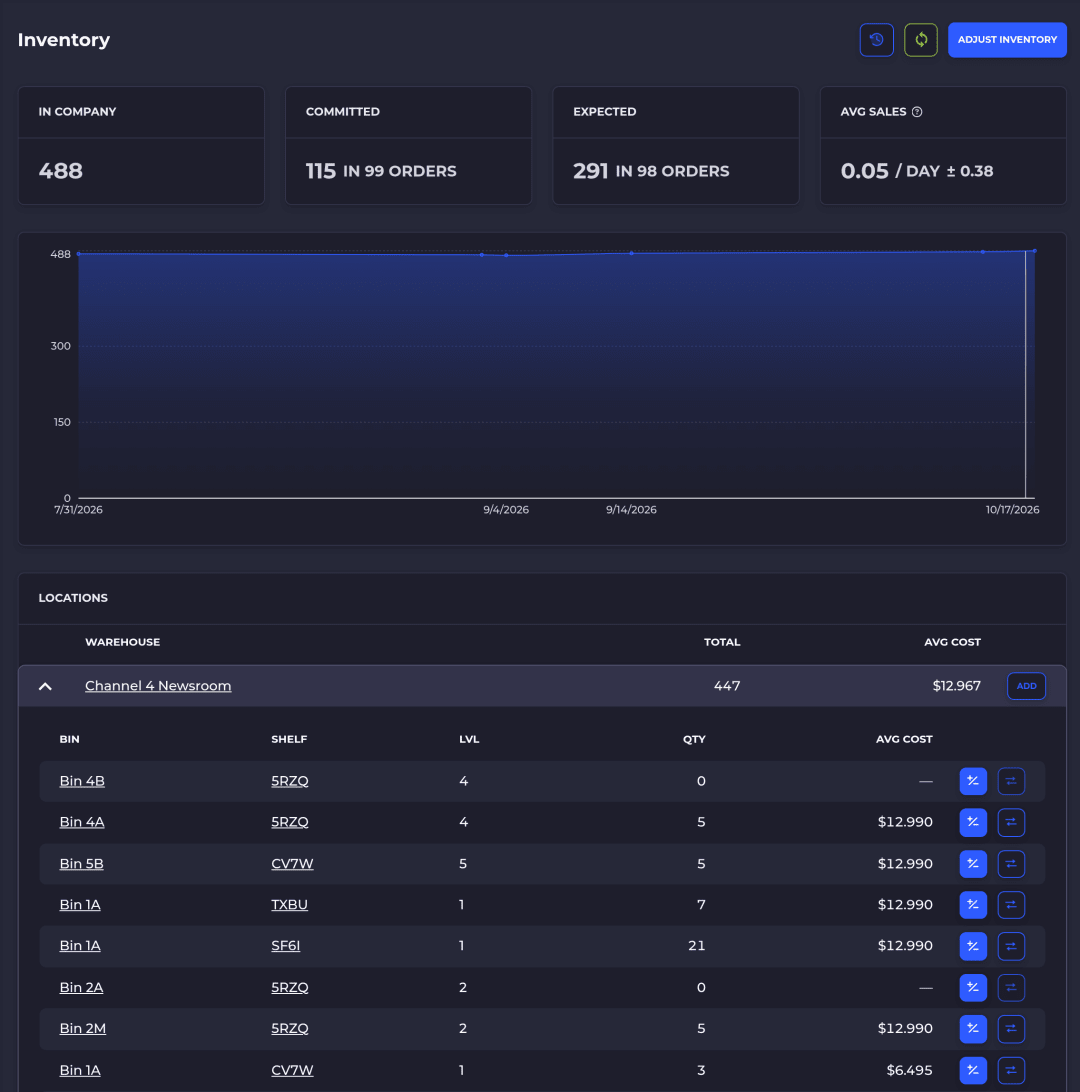Adjust quantity icon in Bin 4B row

(x=973, y=781)
